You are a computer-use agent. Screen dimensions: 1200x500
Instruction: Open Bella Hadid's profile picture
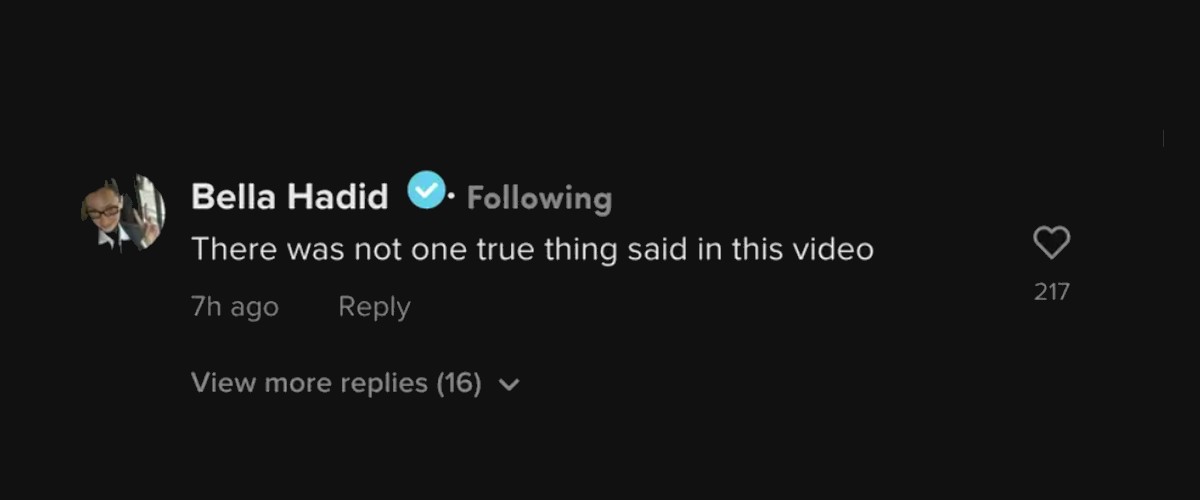pos(123,213)
